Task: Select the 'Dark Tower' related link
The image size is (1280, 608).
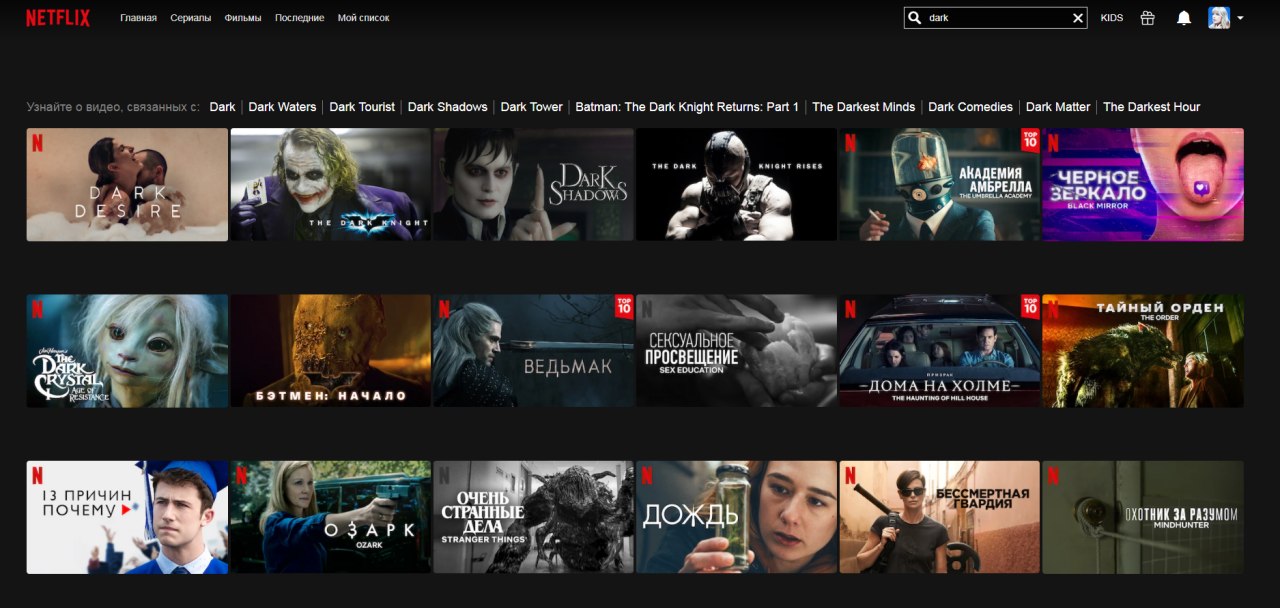Action: click(x=531, y=107)
